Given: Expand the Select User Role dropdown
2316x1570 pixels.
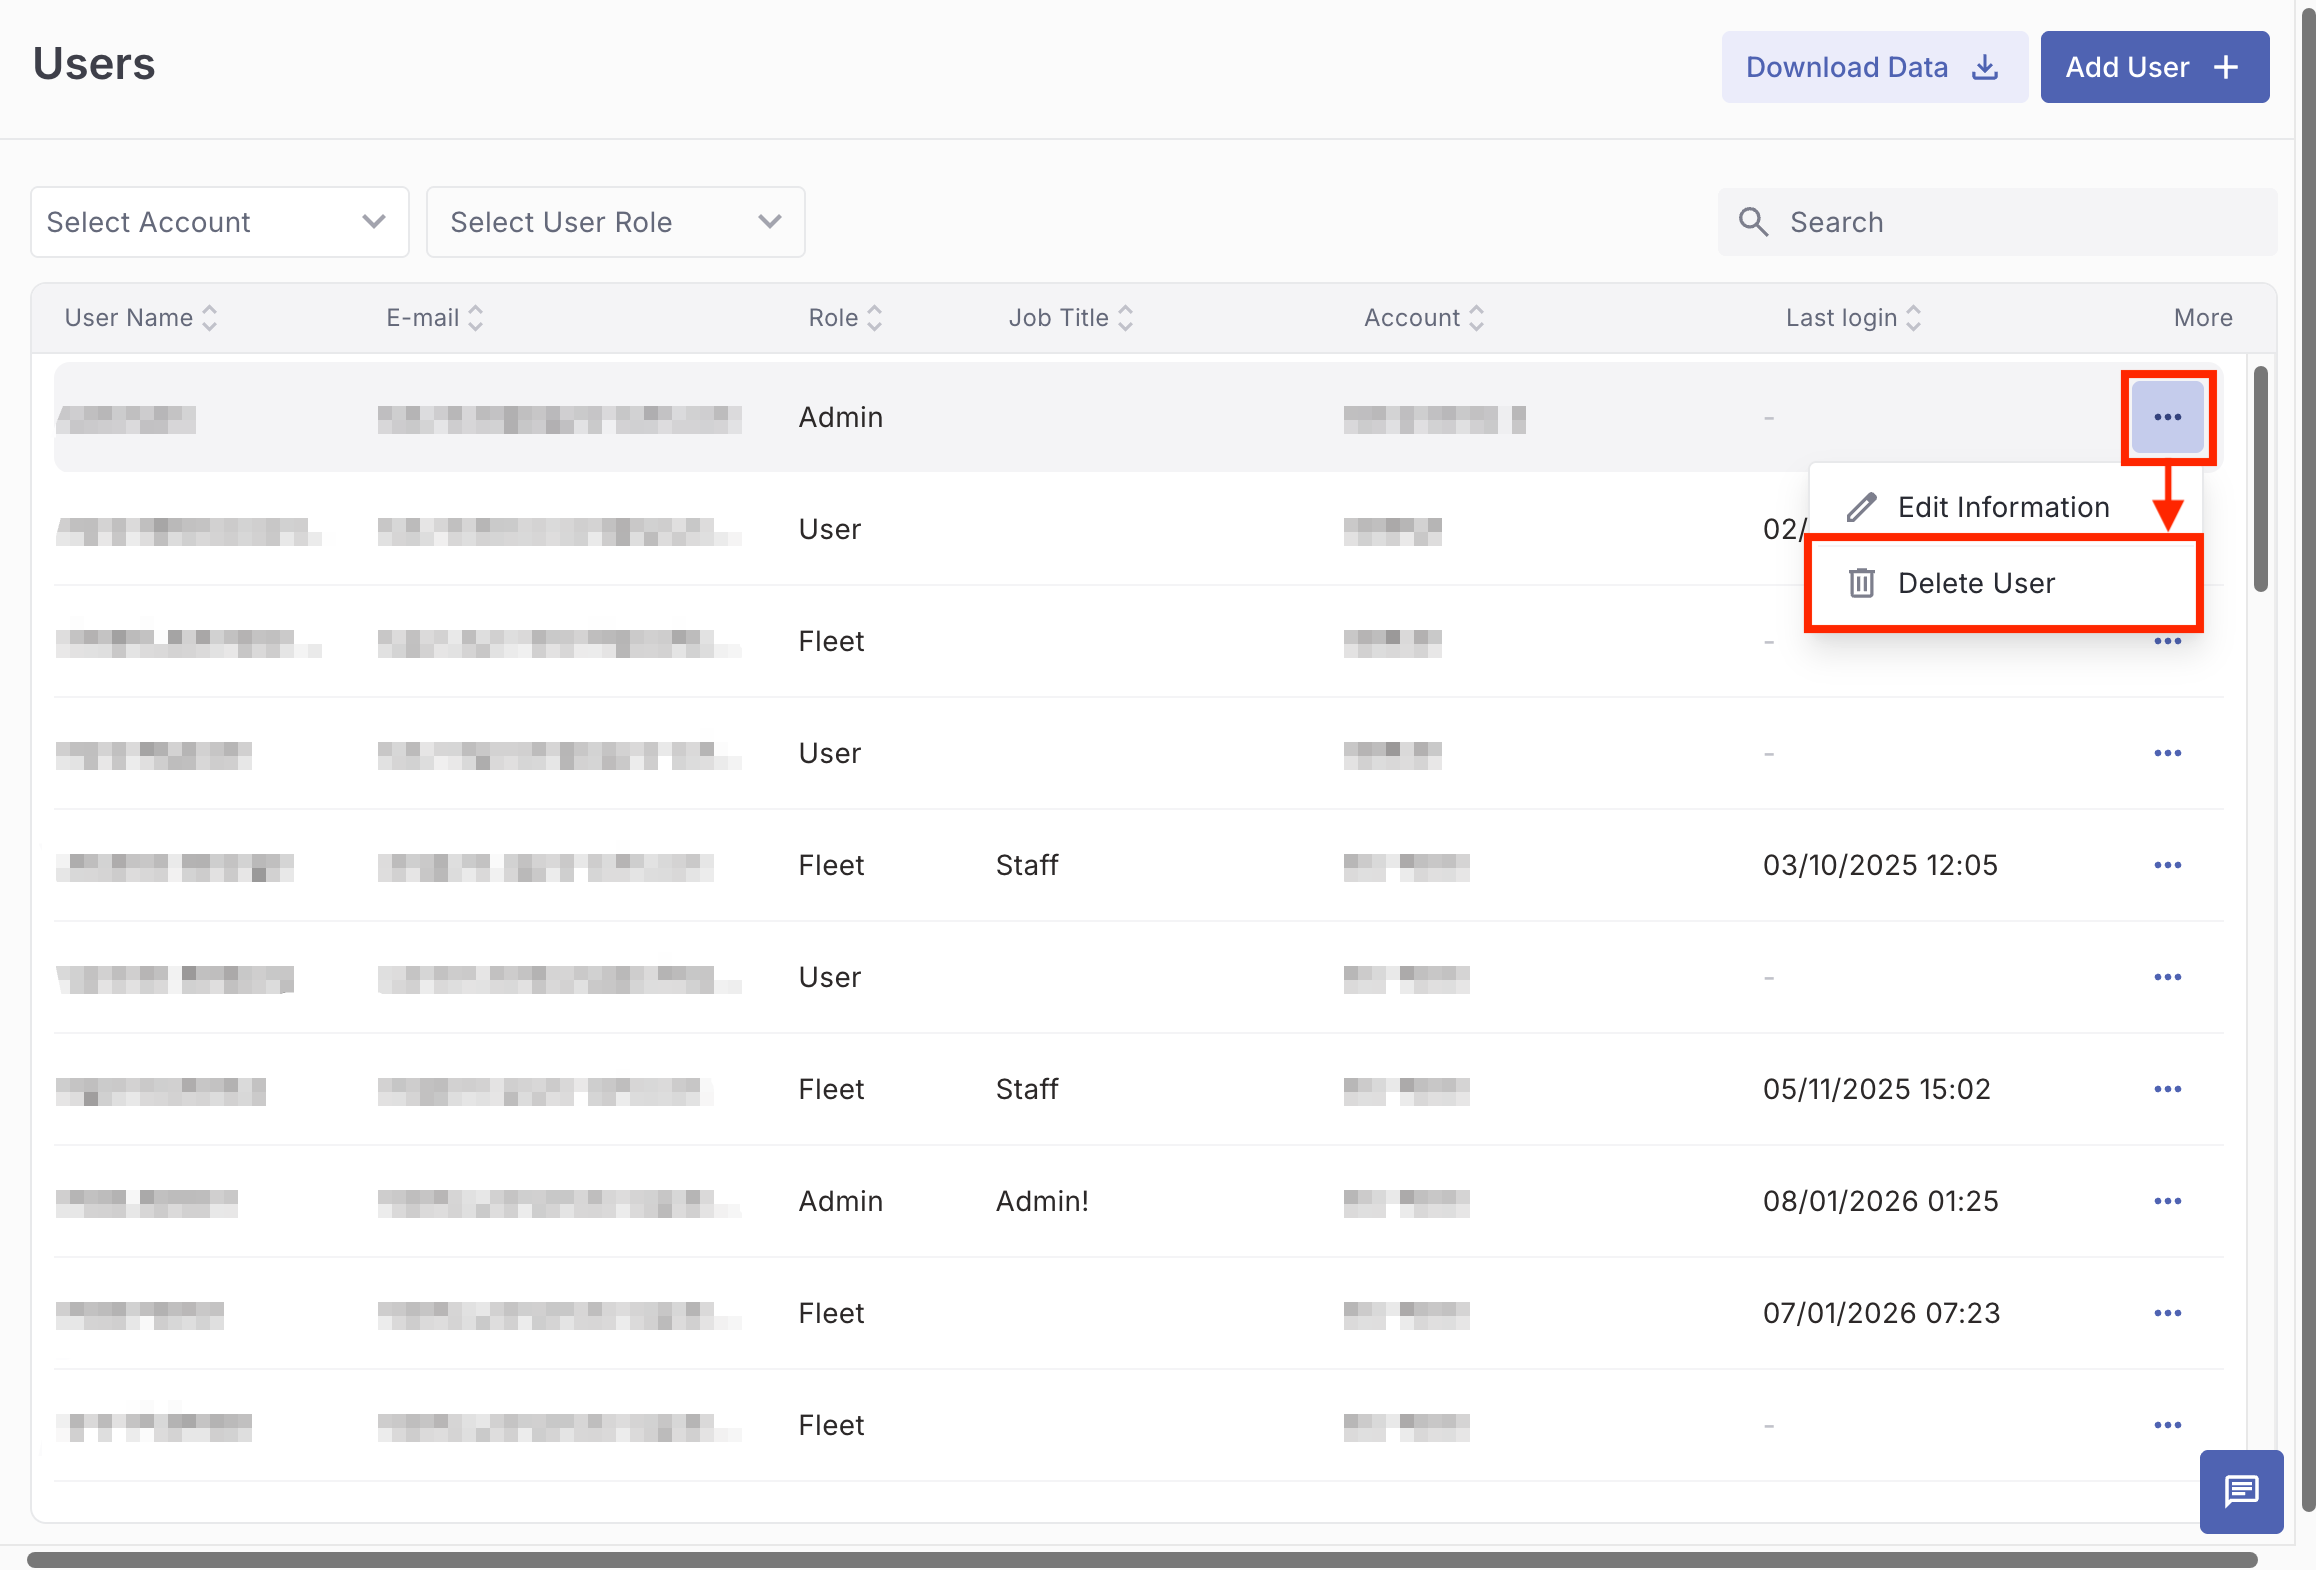Looking at the screenshot, I should point(615,222).
